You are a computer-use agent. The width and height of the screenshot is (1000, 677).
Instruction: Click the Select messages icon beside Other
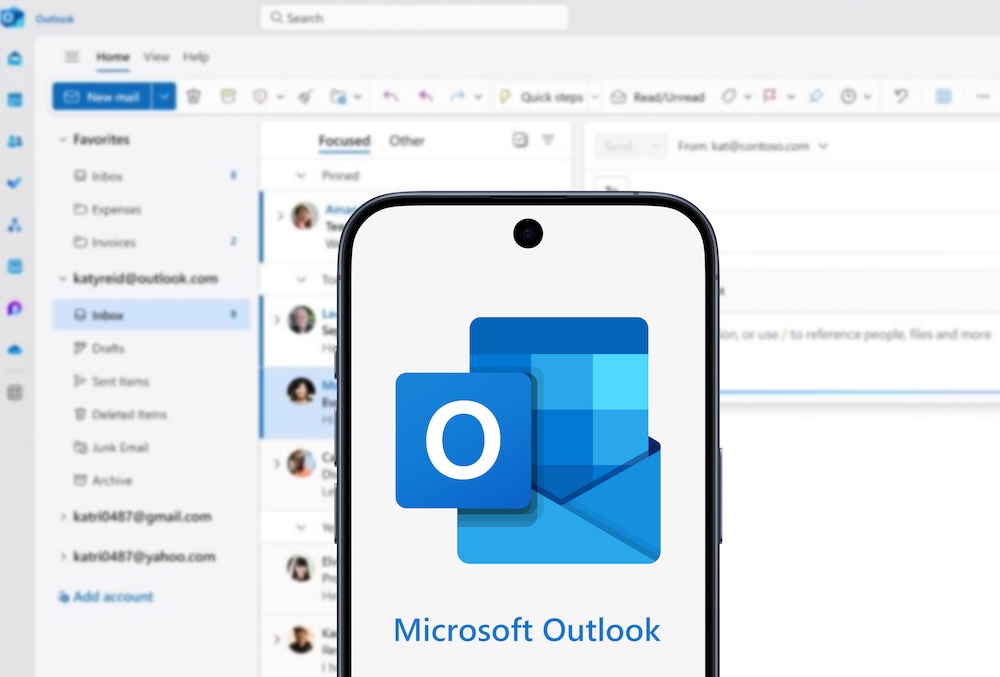coord(520,140)
